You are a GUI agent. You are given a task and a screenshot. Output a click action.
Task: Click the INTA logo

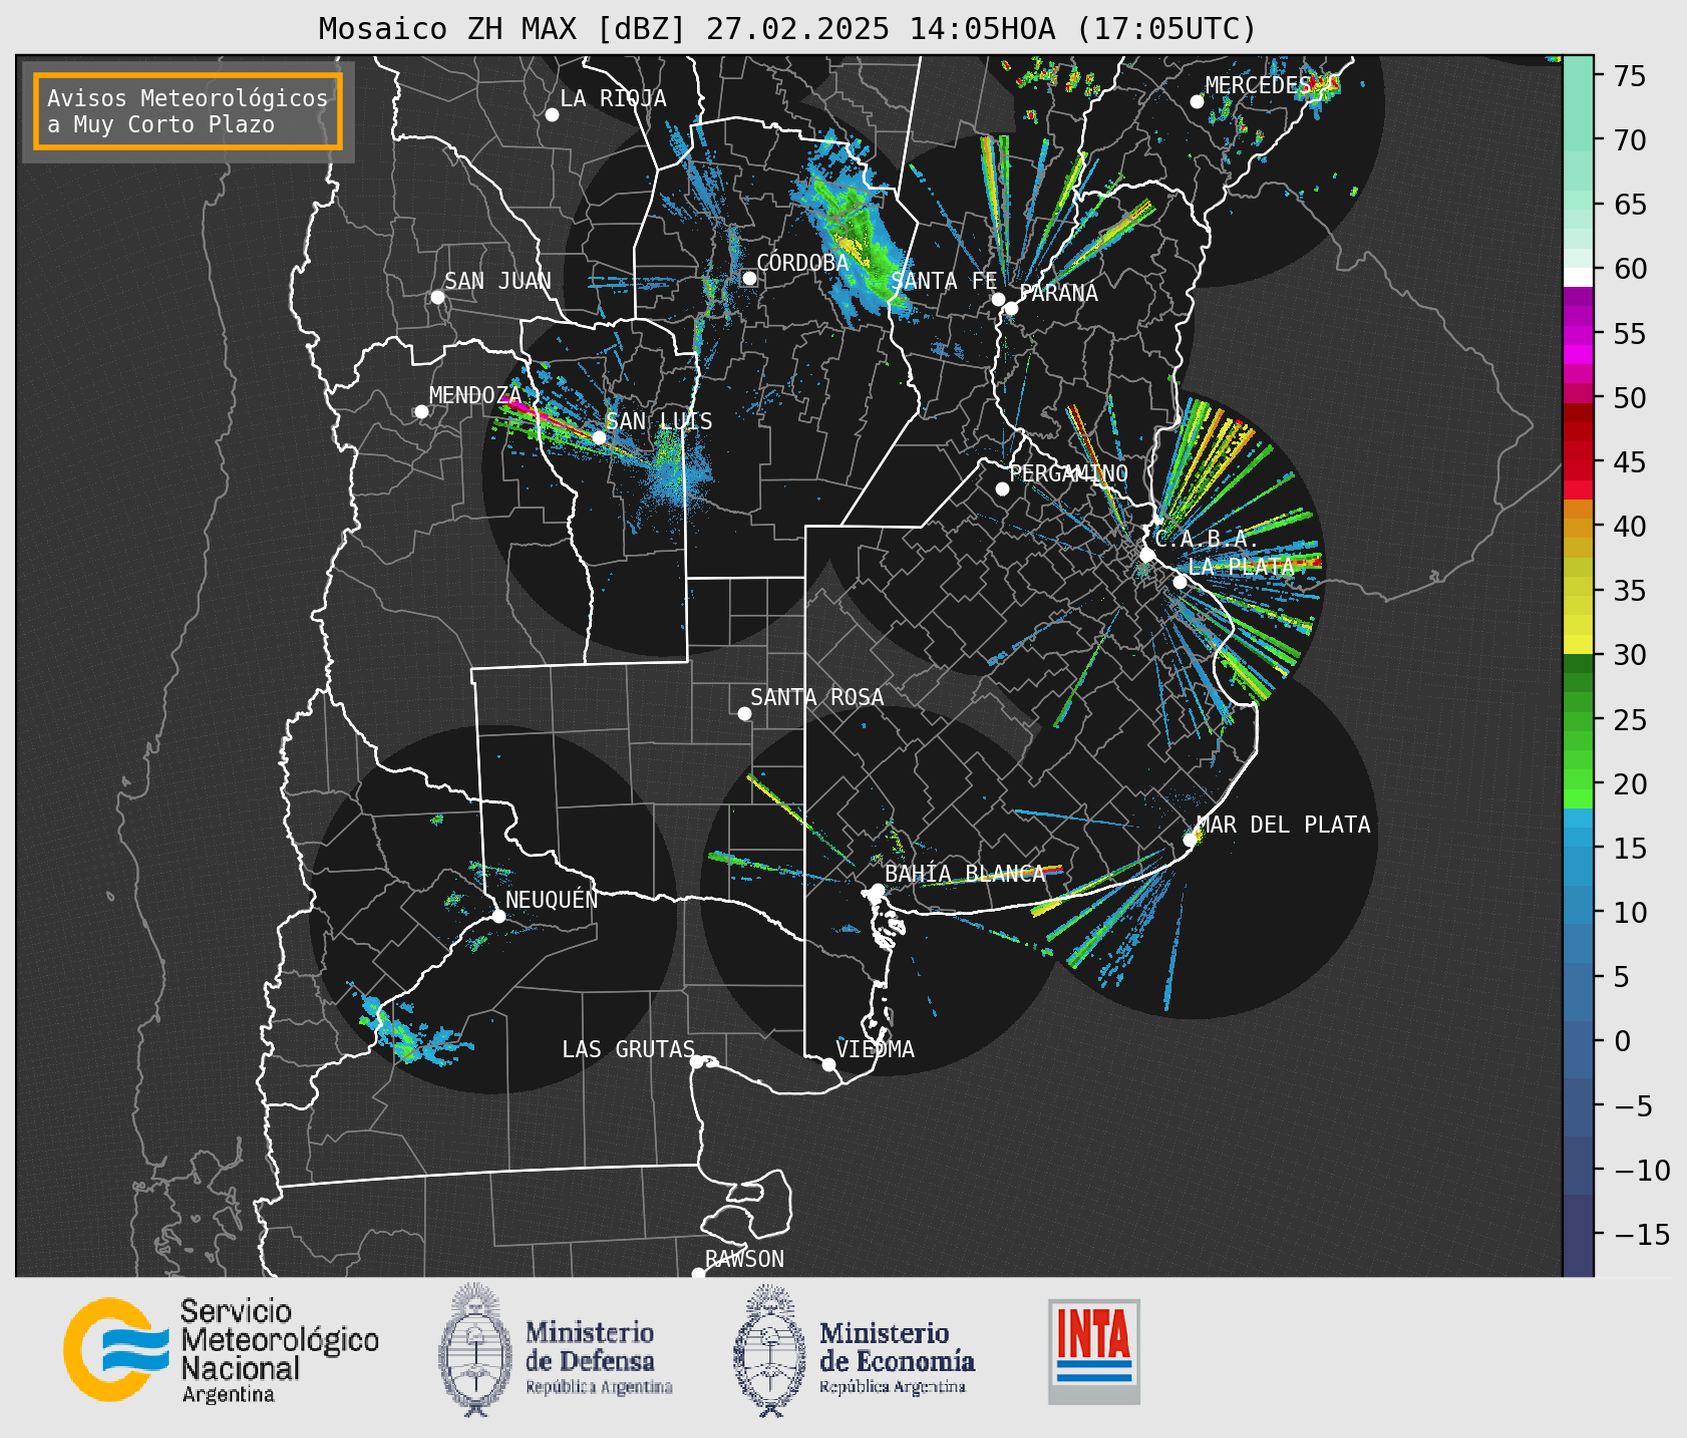tap(1094, 1351)
